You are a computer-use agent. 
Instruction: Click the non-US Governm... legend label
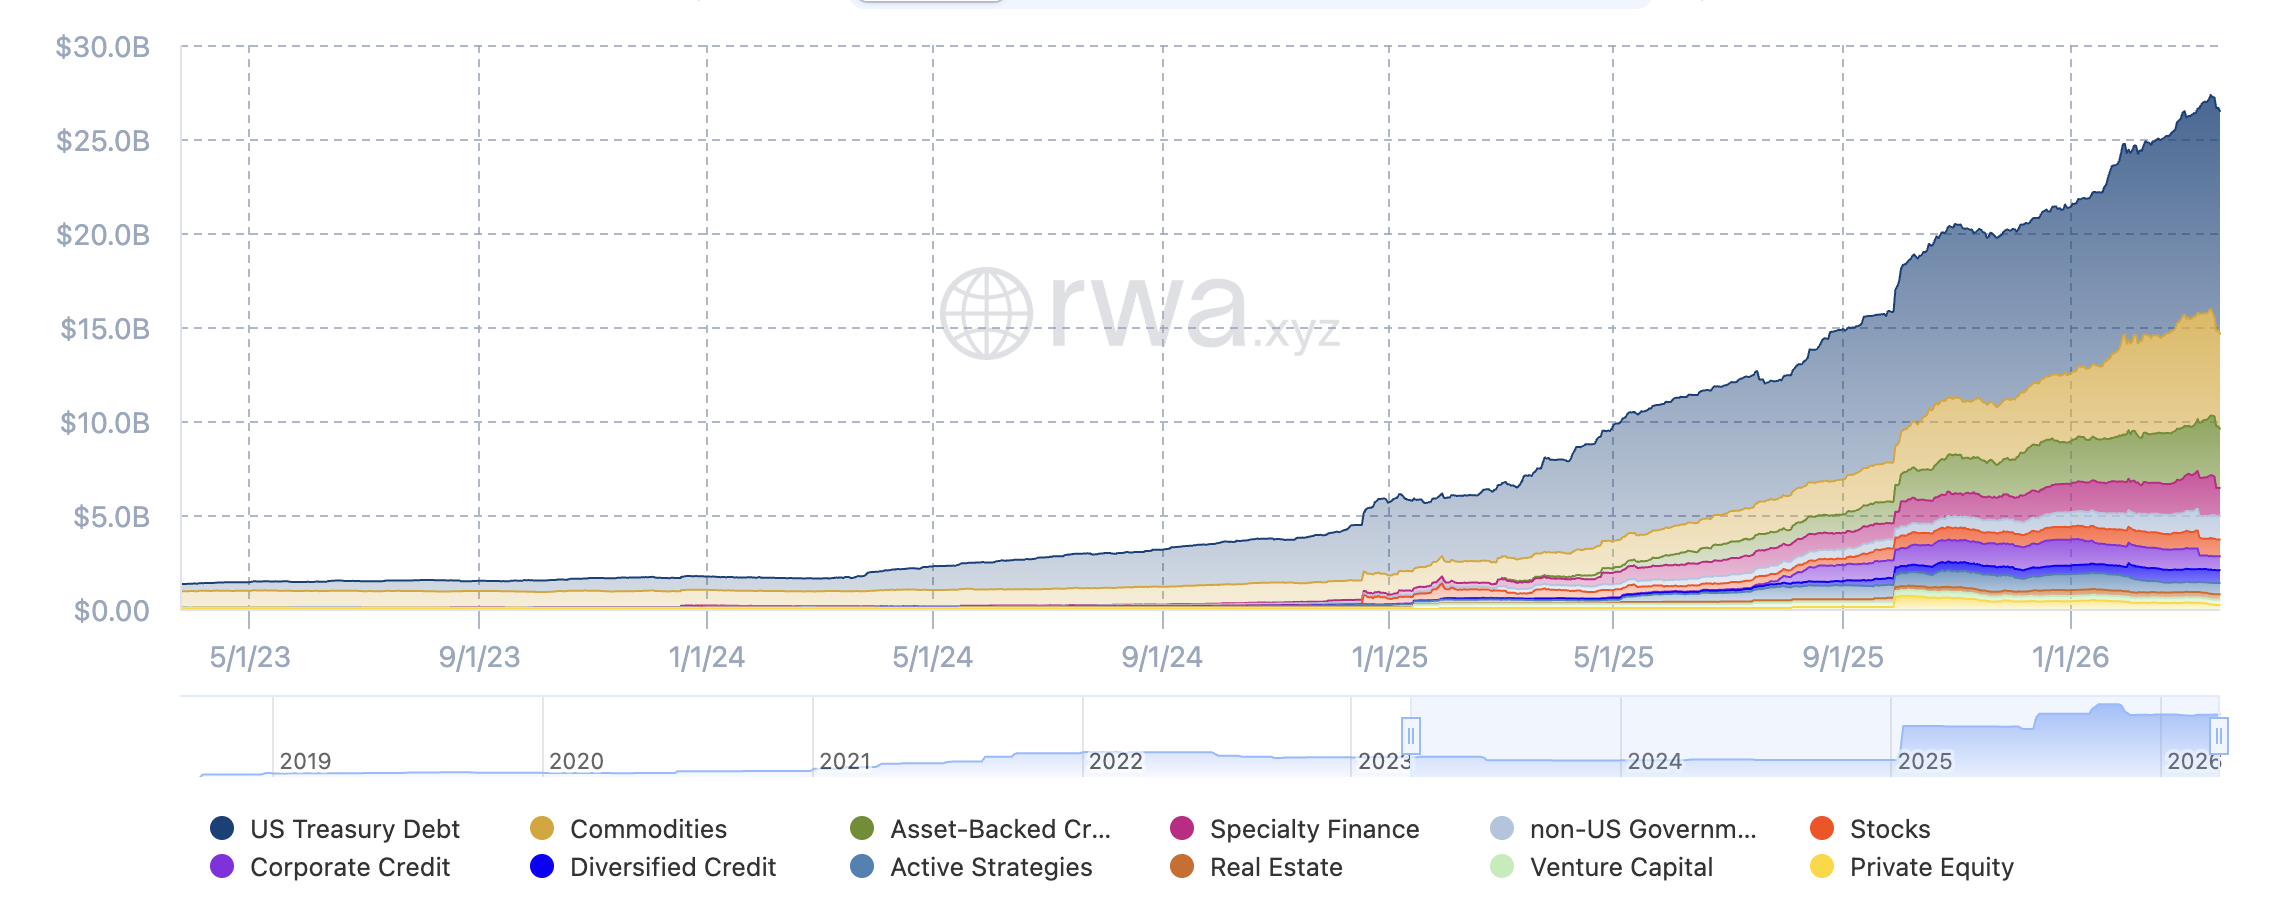[x=1642, y=829]
